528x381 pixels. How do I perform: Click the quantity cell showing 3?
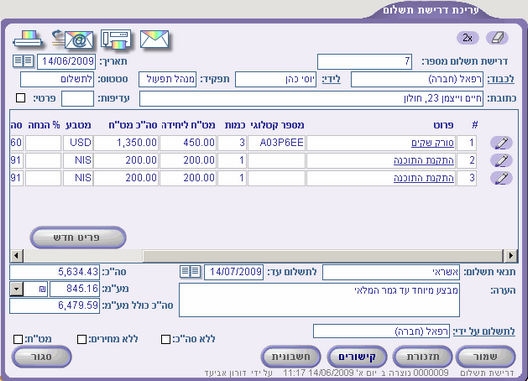coord(232,143)
